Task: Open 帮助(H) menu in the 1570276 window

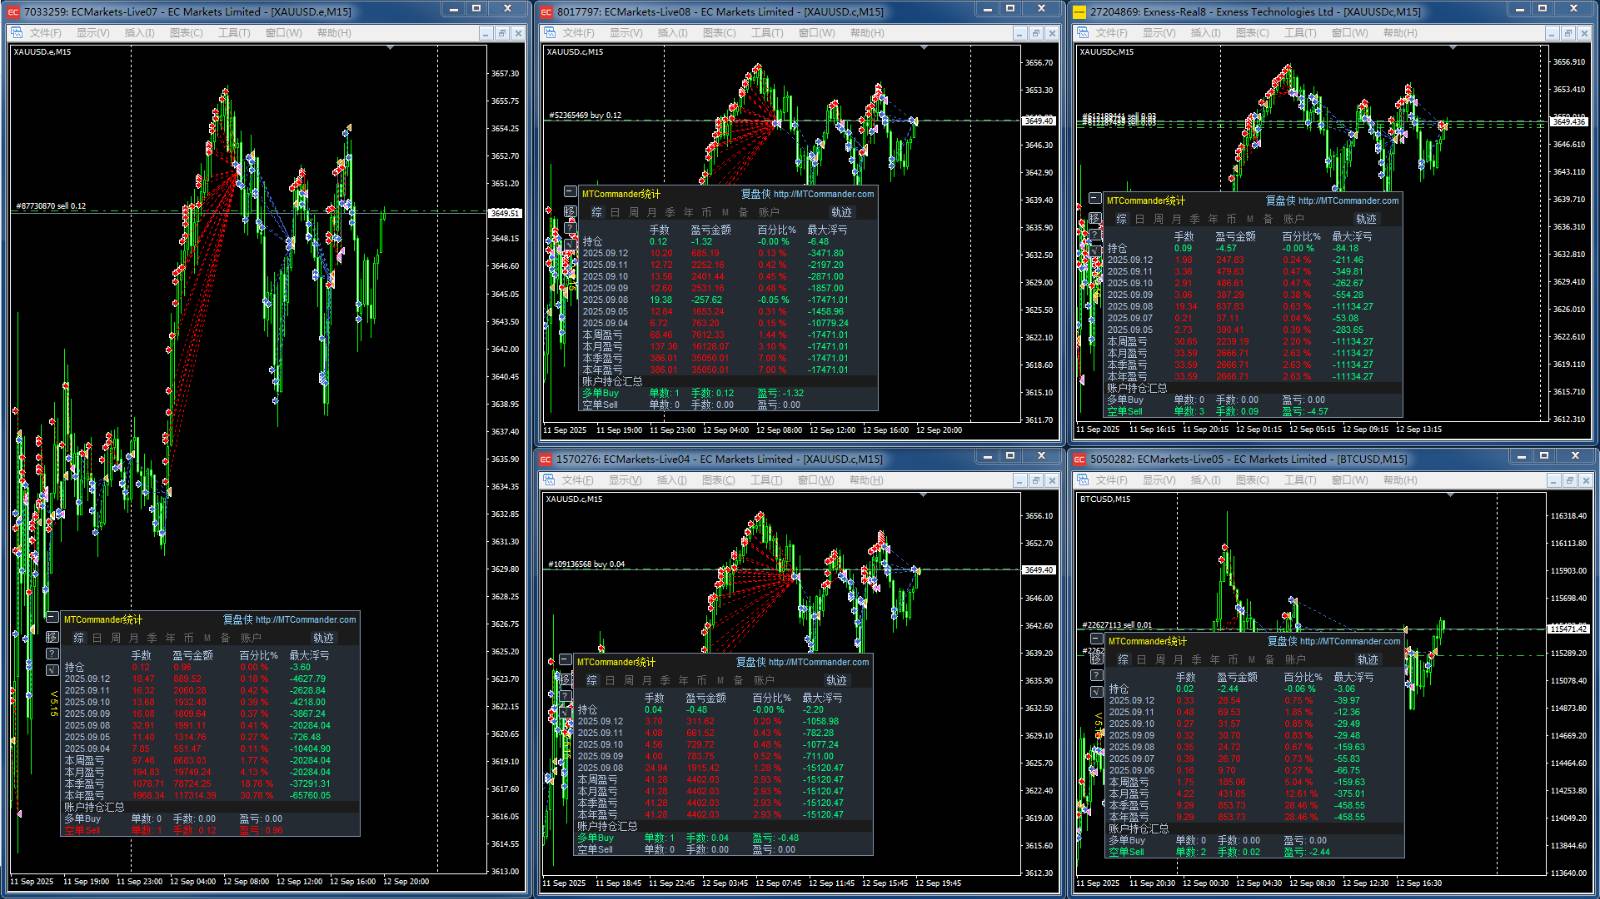Action: 867,480
